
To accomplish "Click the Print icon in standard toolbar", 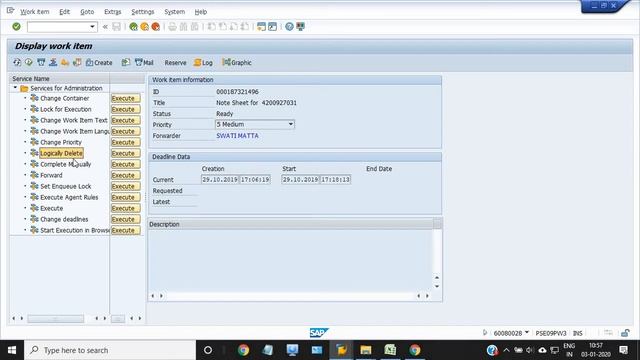I will pos(173,27).
